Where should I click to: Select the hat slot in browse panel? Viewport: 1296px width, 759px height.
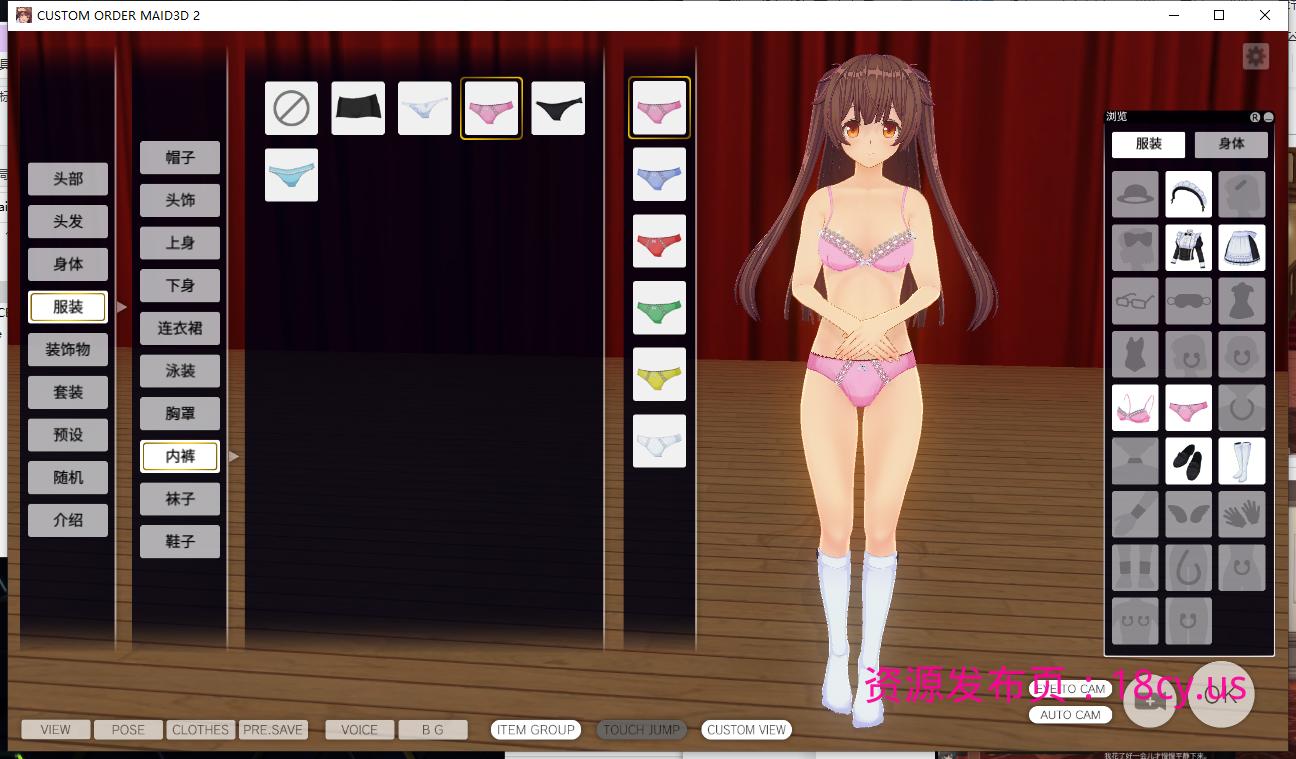point(1135,194)
